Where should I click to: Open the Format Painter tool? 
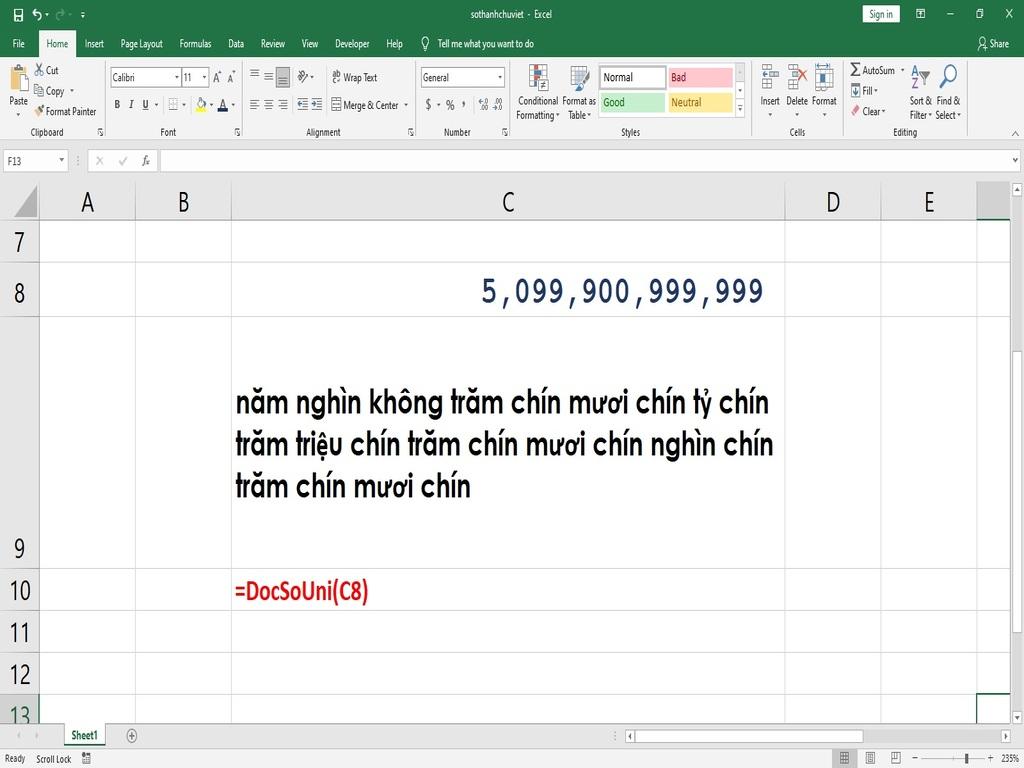pyautogui.click(x=66, y=111)
